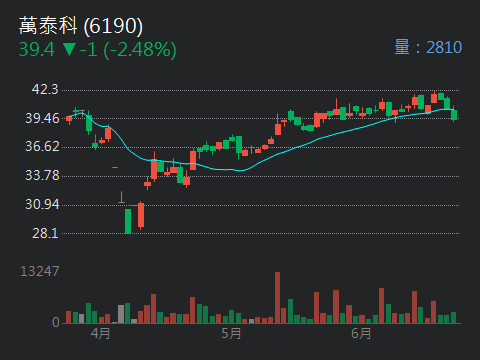Image resolution: width=480 pixels, height=360 pixels.
Task: Click the volume label 量：2810
Action: click(428, 47)
